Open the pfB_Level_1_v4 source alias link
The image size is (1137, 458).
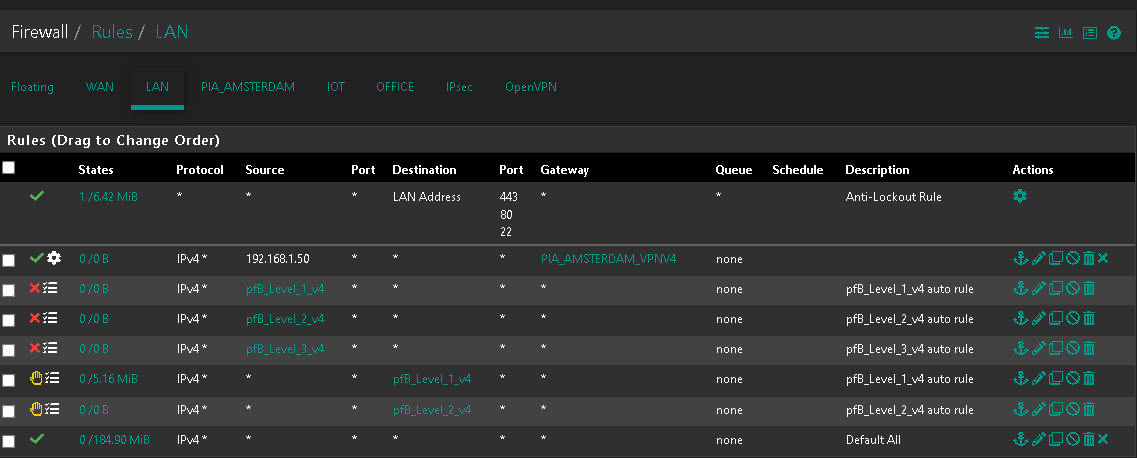pyautogui.click(x=285, y=289)
